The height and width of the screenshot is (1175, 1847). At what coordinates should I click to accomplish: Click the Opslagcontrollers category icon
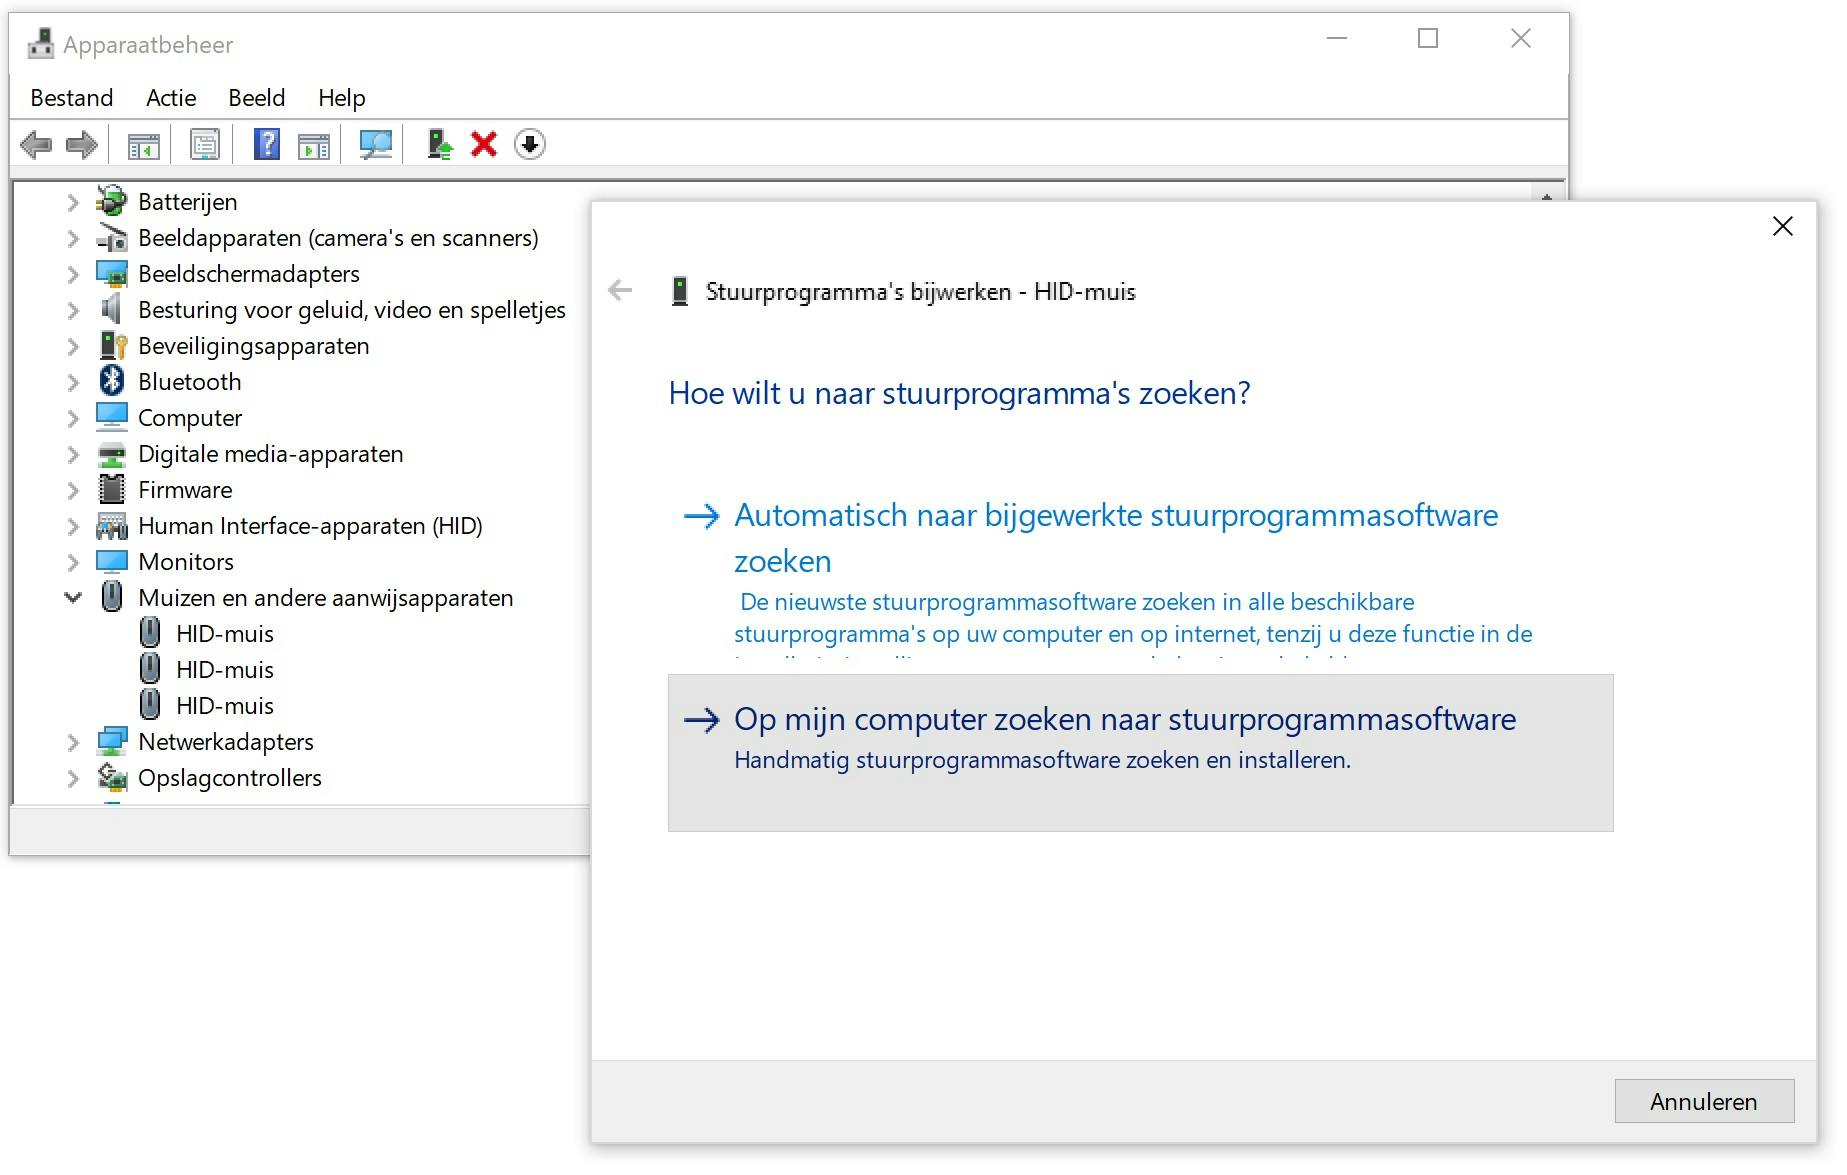click(112, 777)
